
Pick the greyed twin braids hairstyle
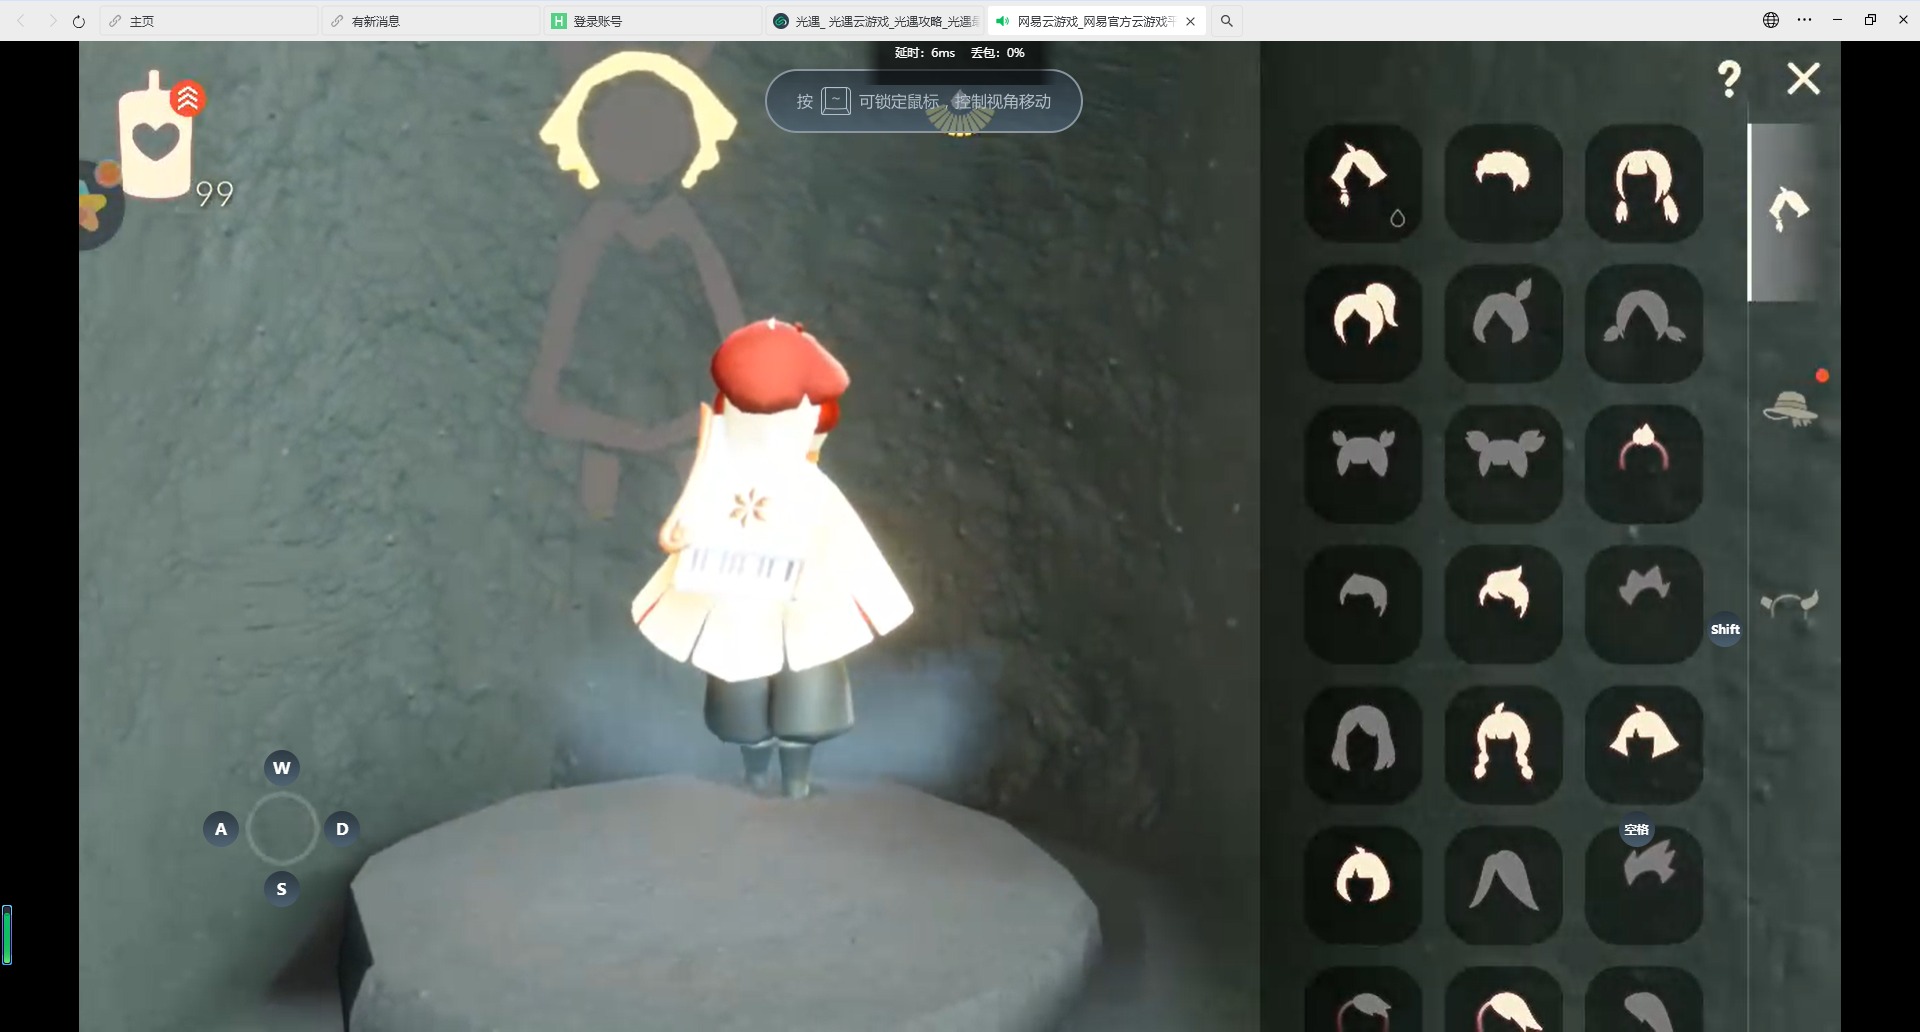[1644, 323]
